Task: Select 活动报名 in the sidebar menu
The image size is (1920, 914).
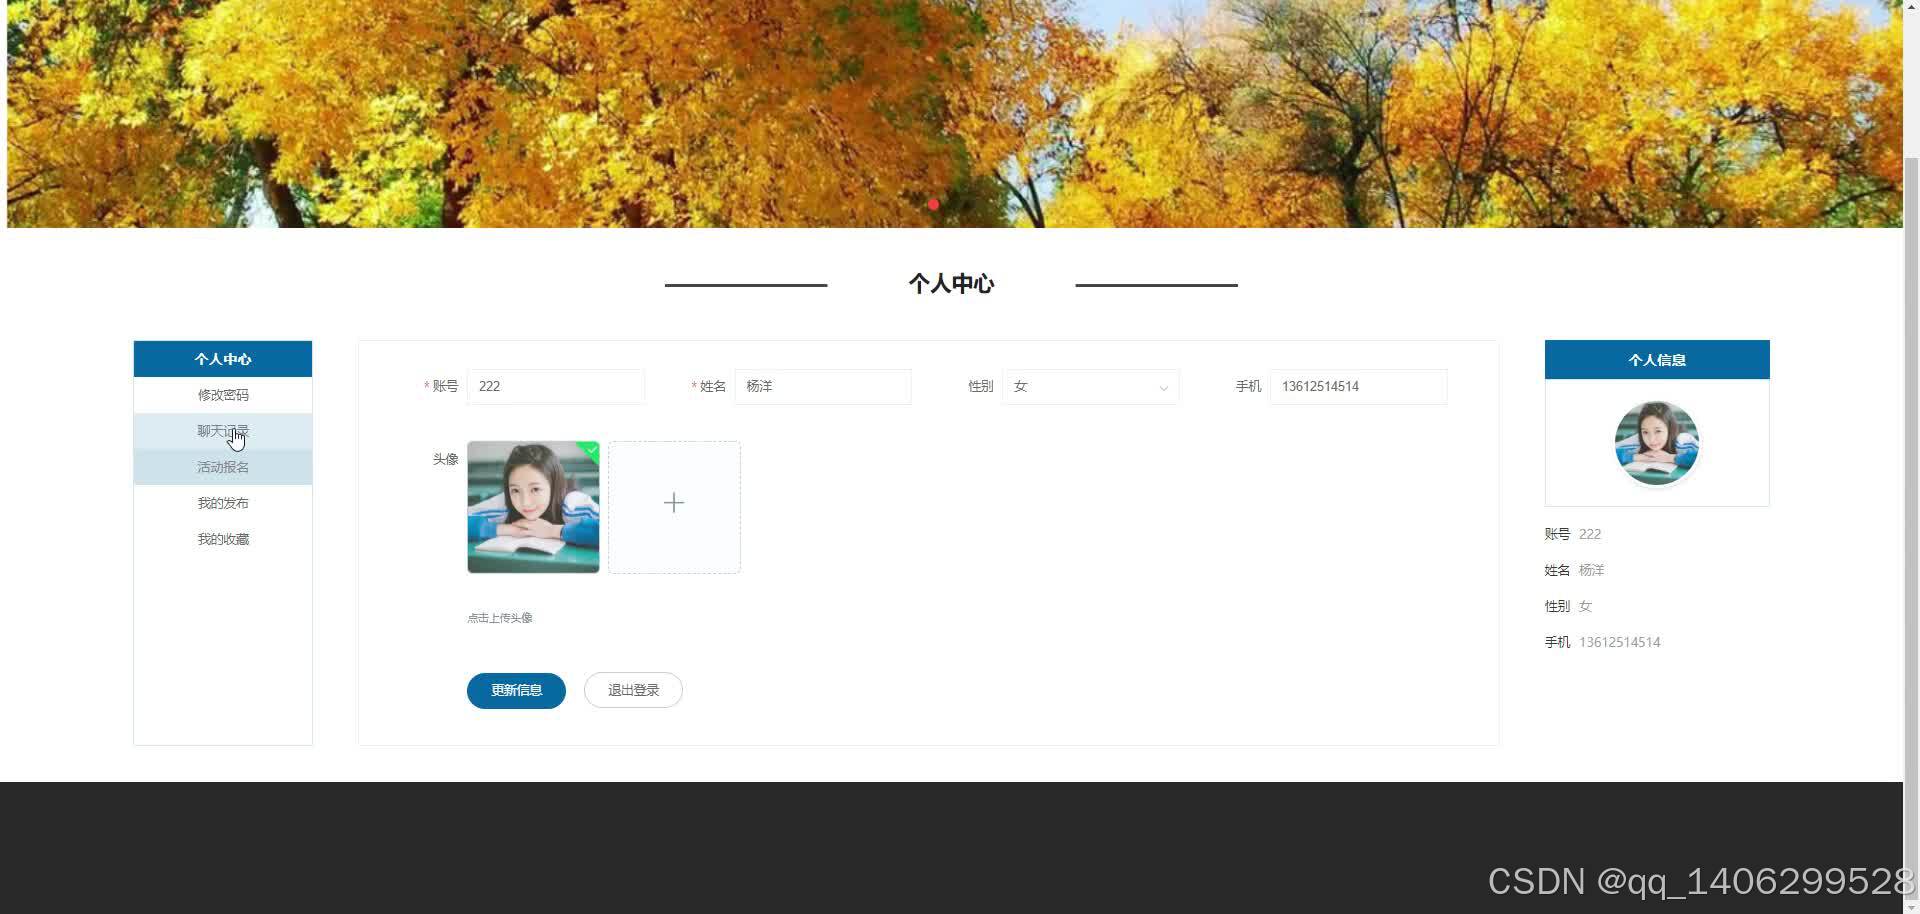Action: click(223, 467)
